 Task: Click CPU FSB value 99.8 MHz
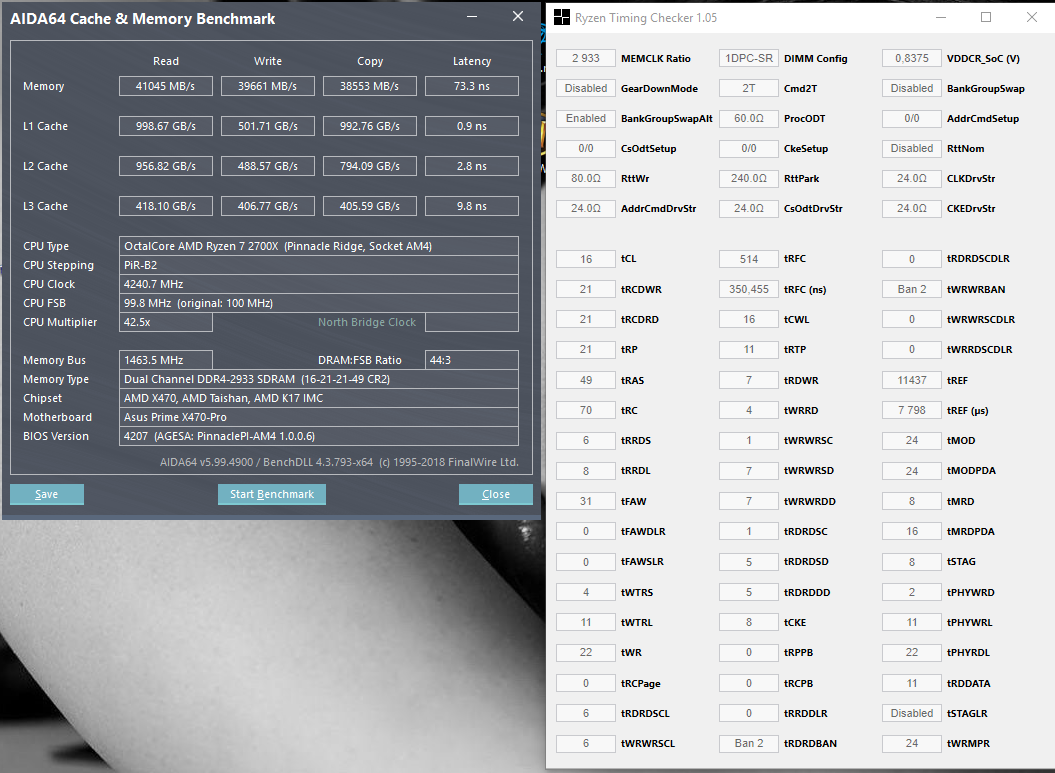319,303
